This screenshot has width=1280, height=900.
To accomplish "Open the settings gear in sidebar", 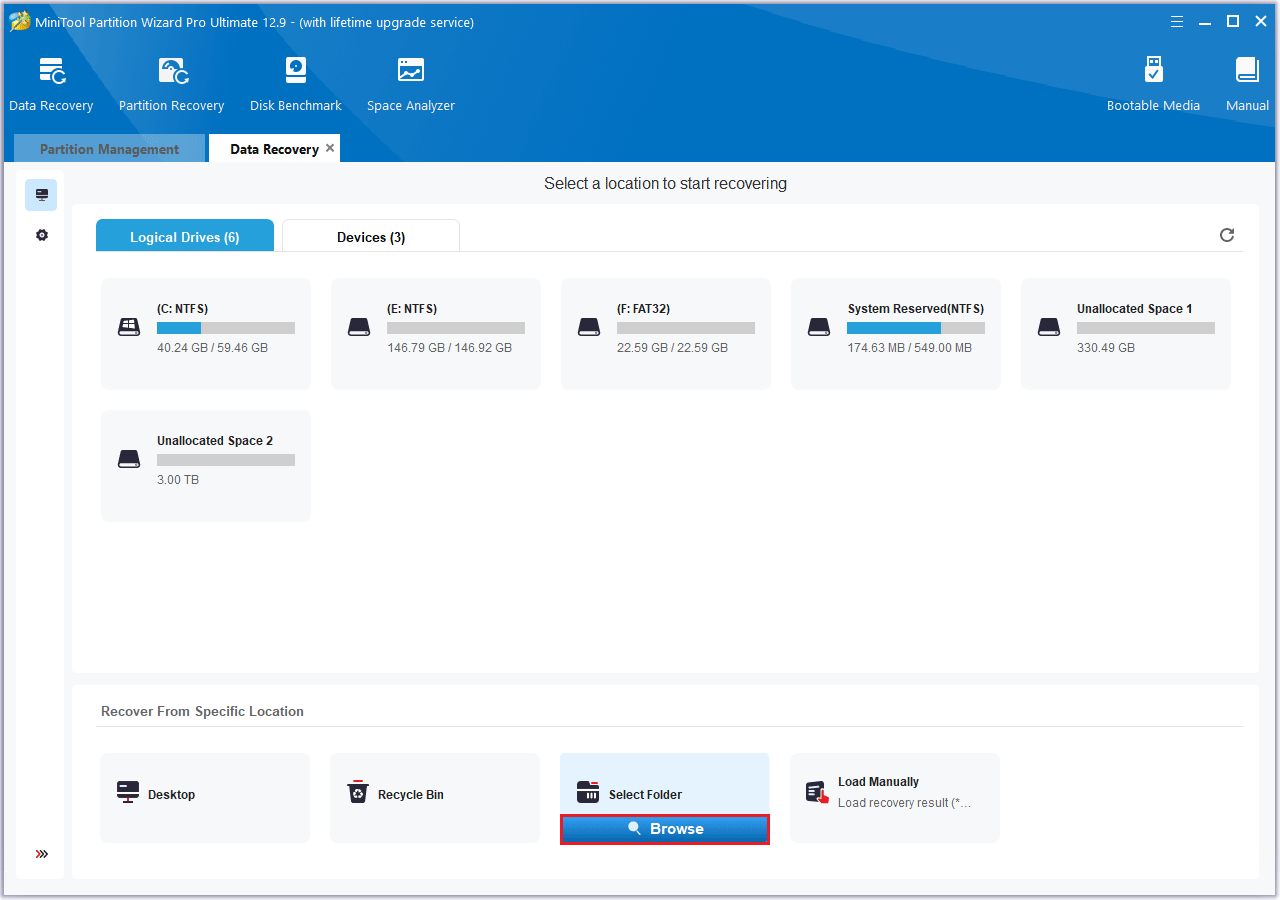I will click(x=42, y=235).
